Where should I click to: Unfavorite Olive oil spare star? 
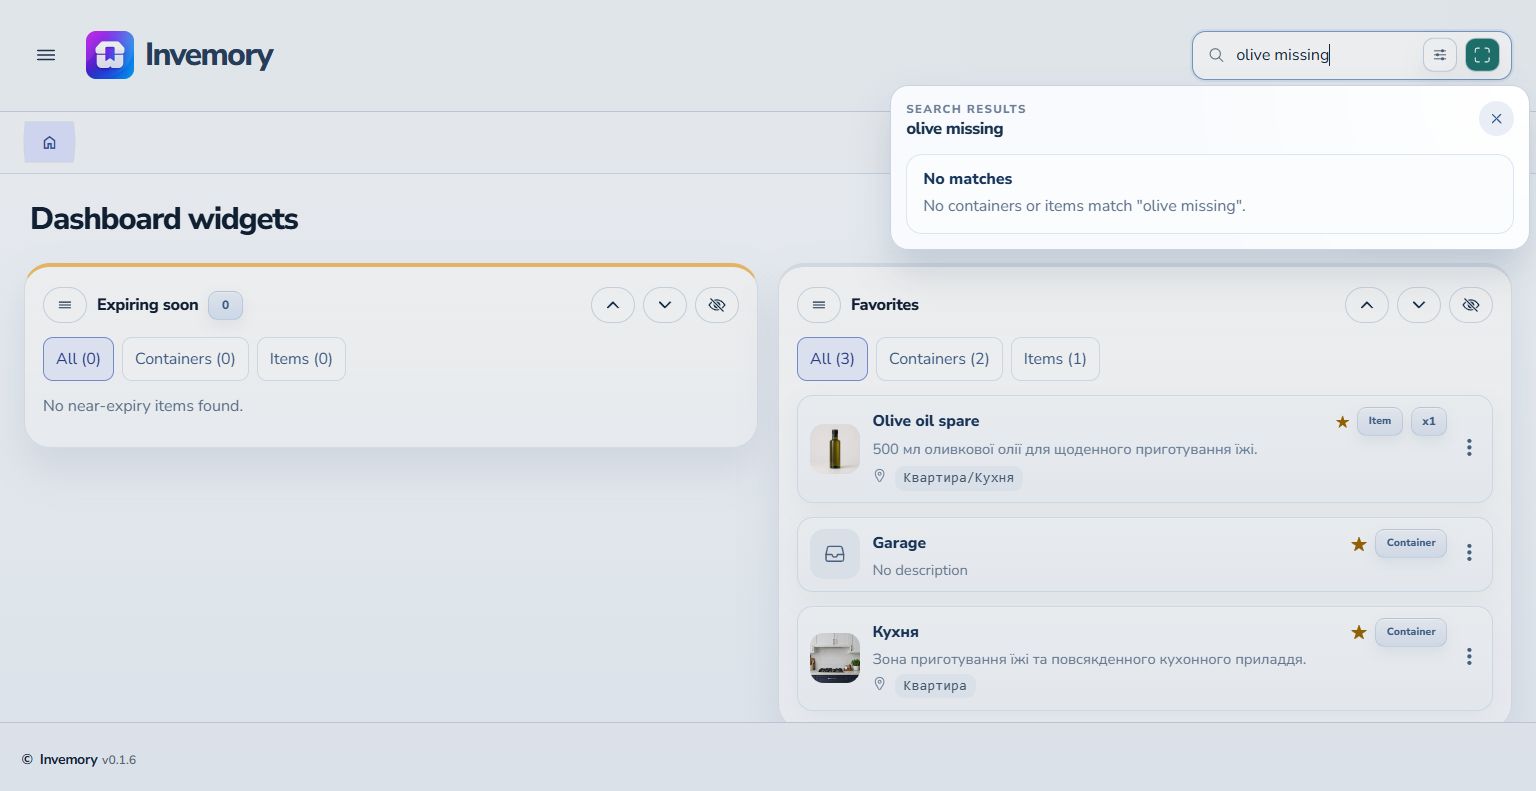coord(1342,422)
